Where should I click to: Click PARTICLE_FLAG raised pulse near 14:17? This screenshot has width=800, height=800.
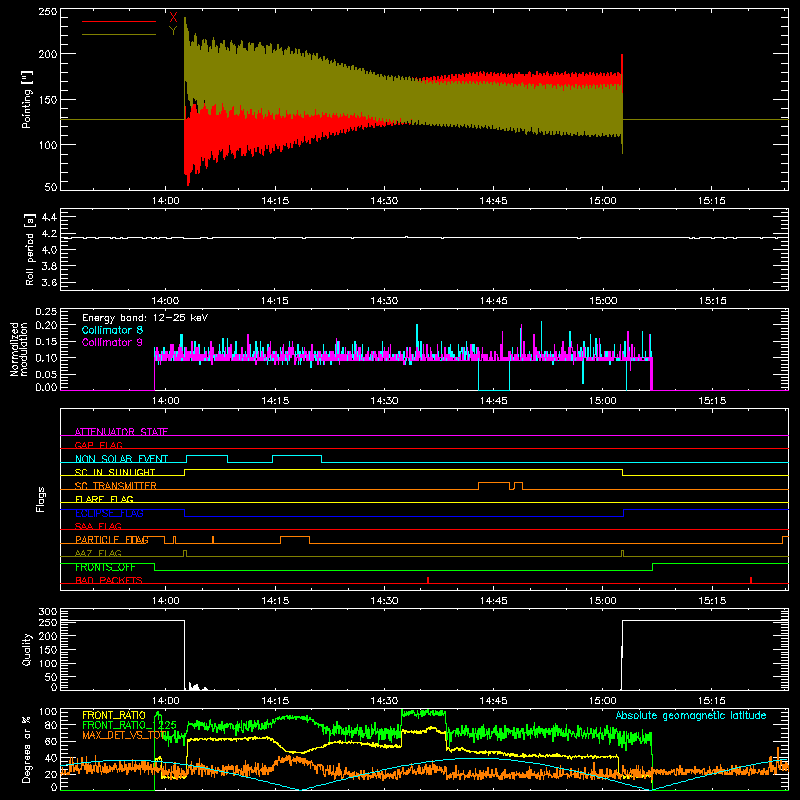295,540
